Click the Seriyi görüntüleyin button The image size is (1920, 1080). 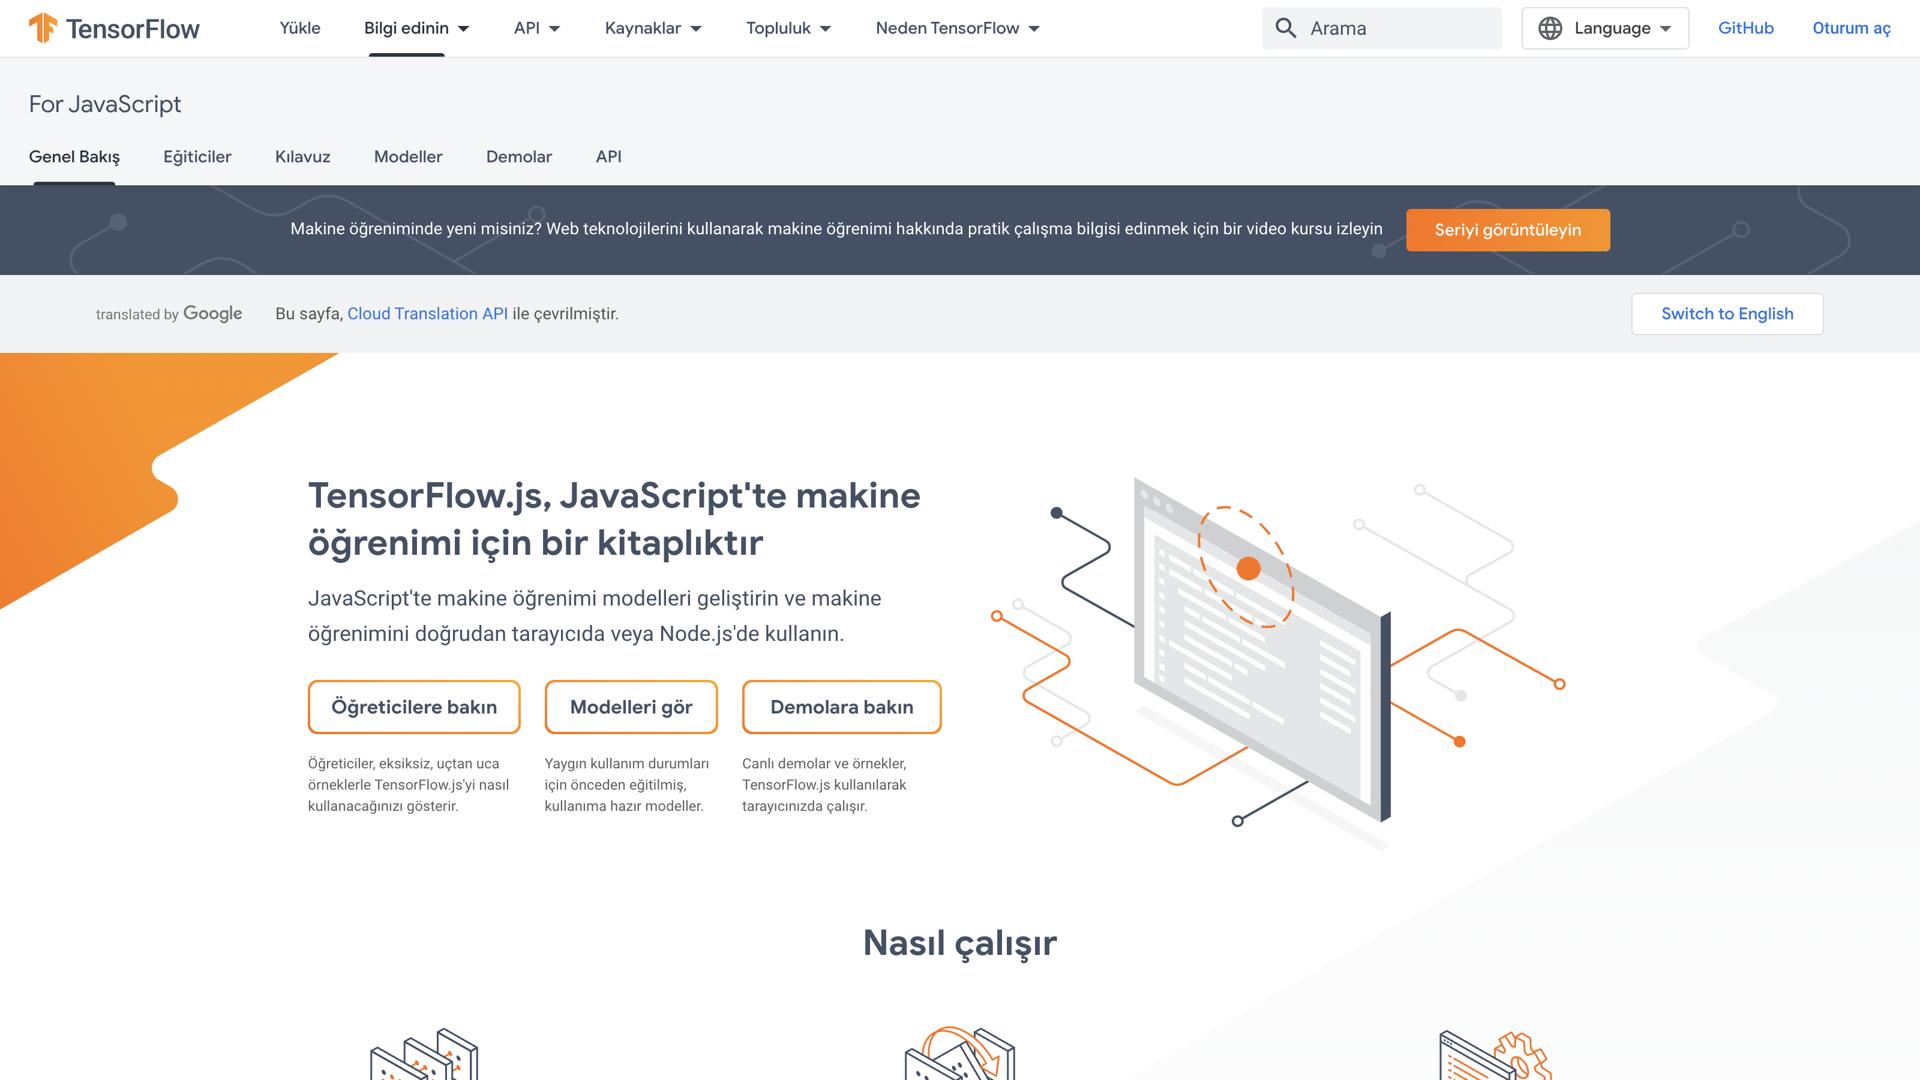(1507, 229)
